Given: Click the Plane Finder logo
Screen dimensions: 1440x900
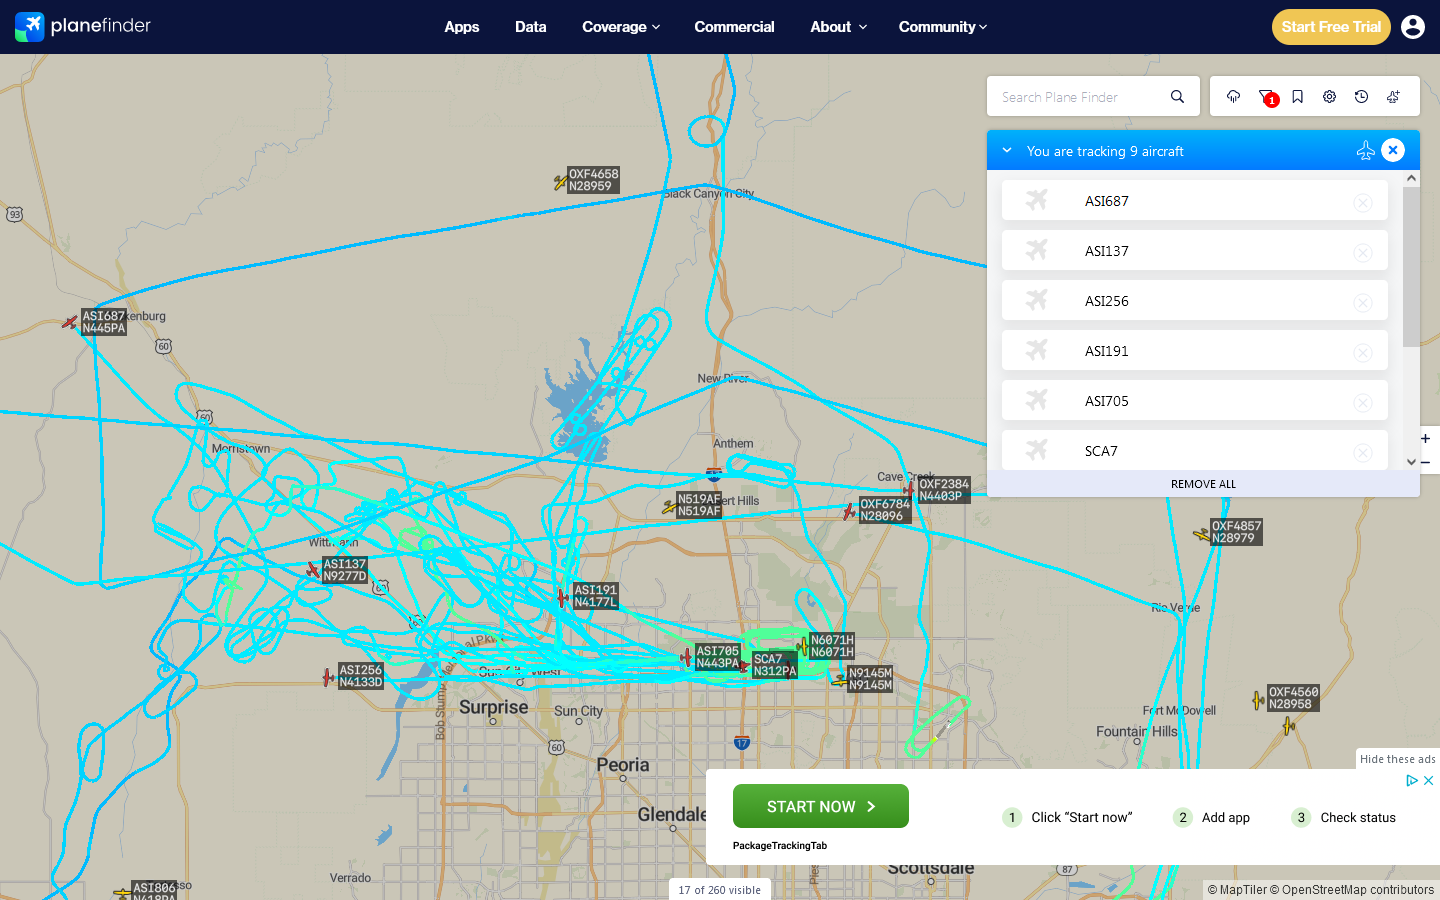Looking at the screenshot, I should pos(83,26).
